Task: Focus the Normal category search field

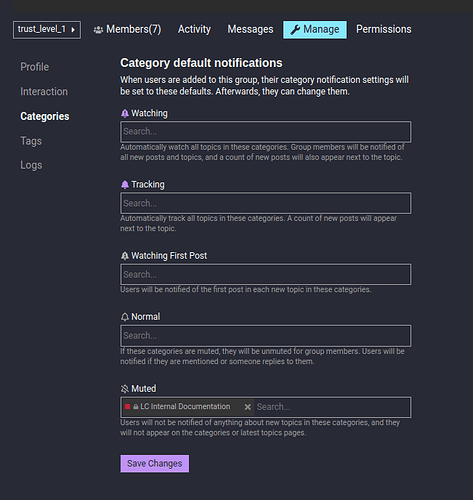Action: 266,336
